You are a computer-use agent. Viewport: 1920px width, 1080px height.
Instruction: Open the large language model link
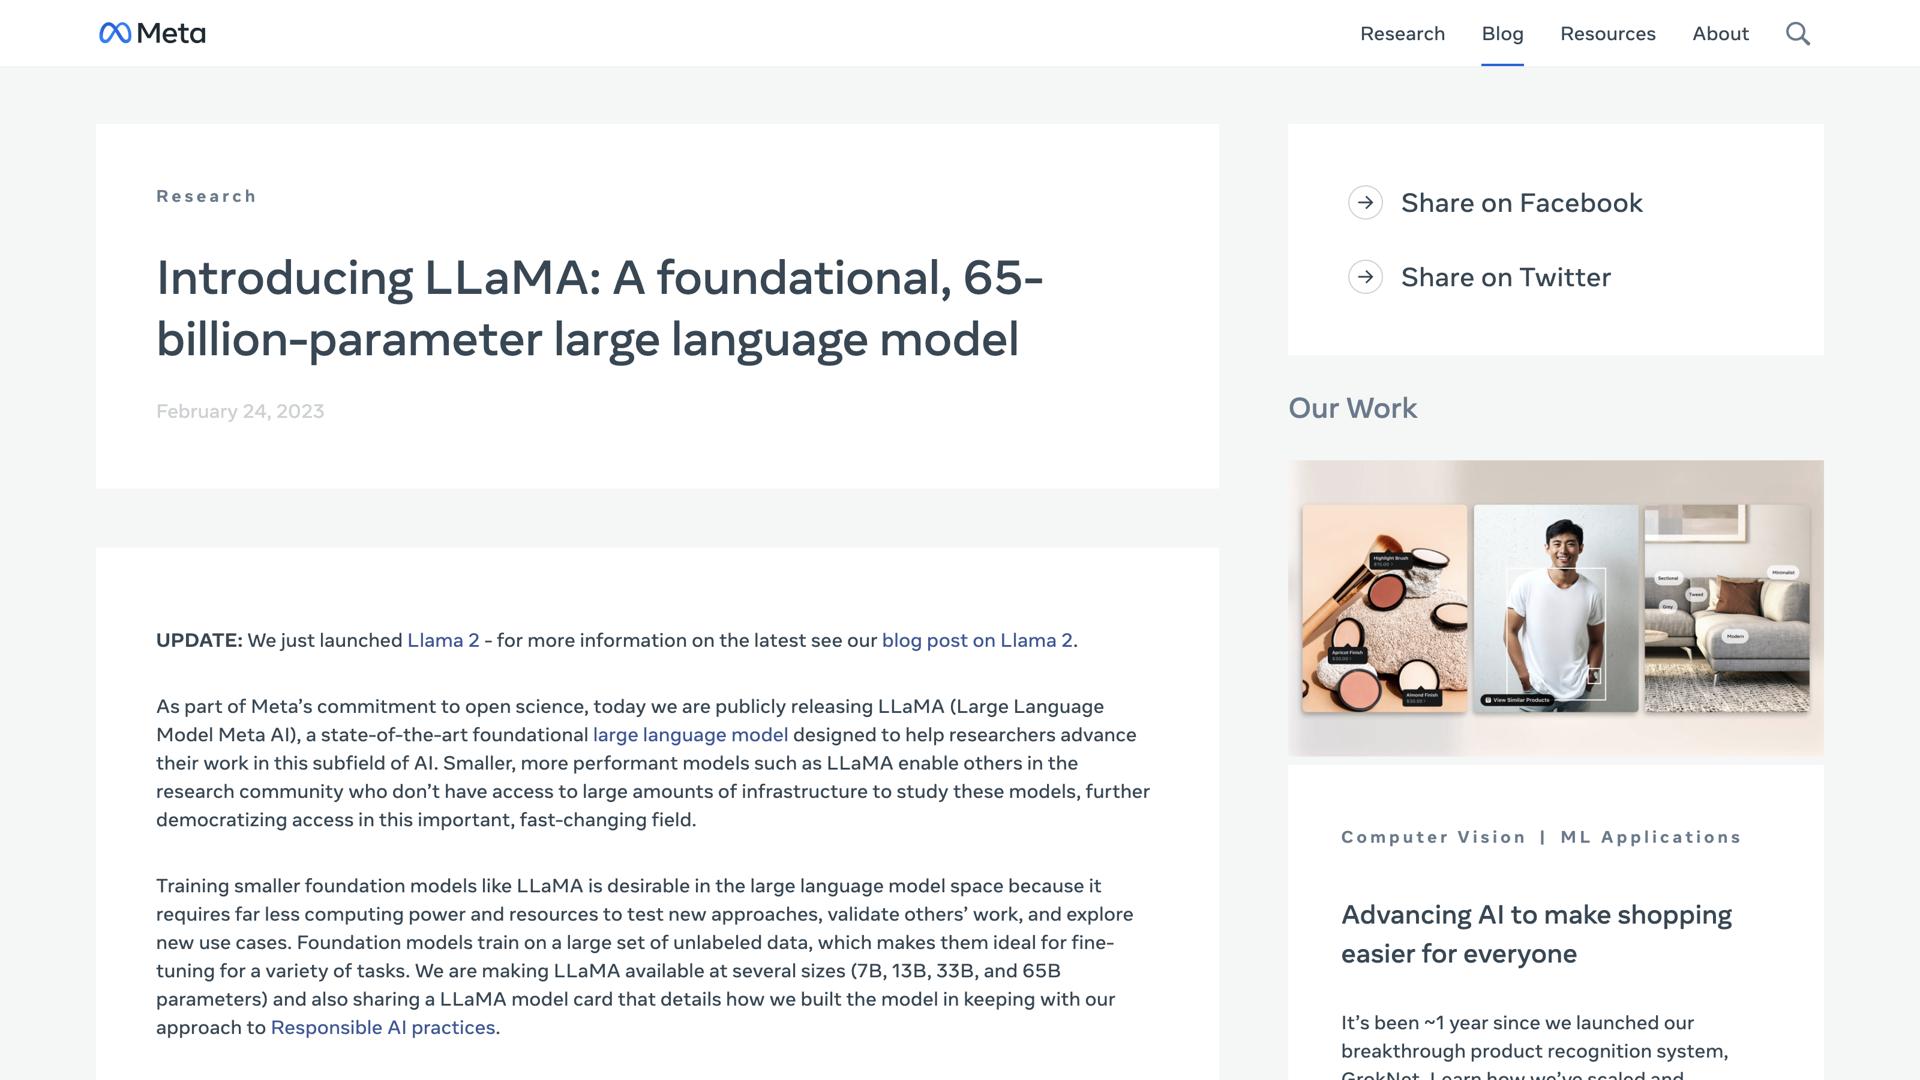(x=690, y=735)
